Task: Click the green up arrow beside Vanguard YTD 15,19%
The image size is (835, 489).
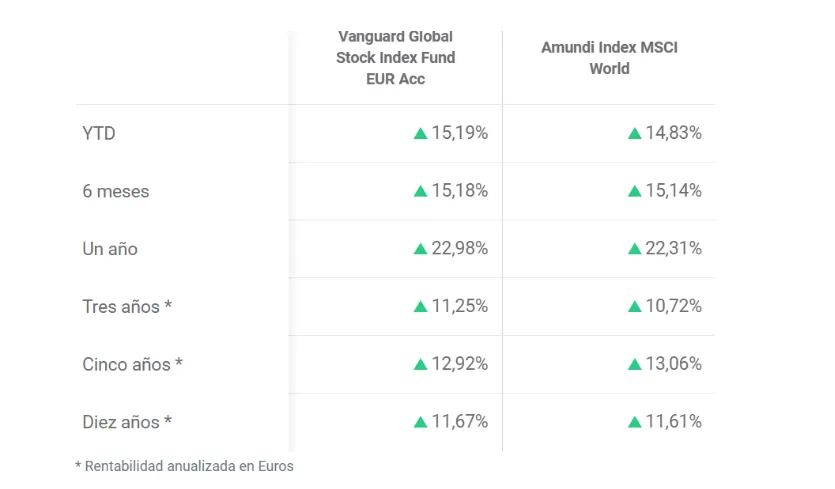Action: pyautogui.click(x=420, y=133)
